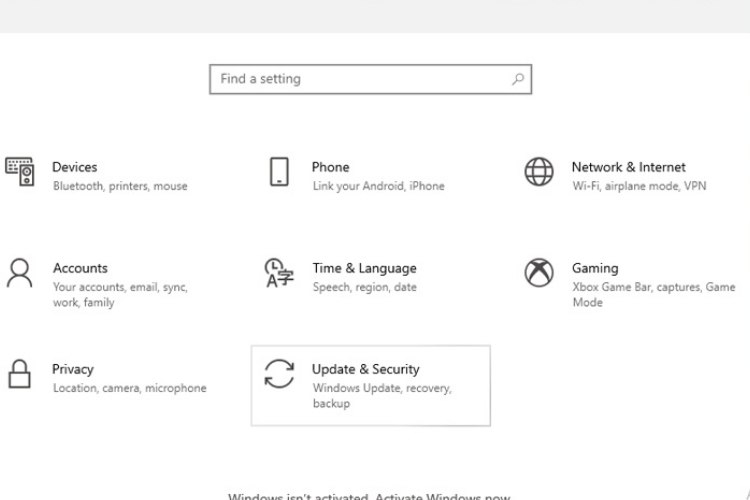Click the Privacy padlock icon

pos(19,374)
